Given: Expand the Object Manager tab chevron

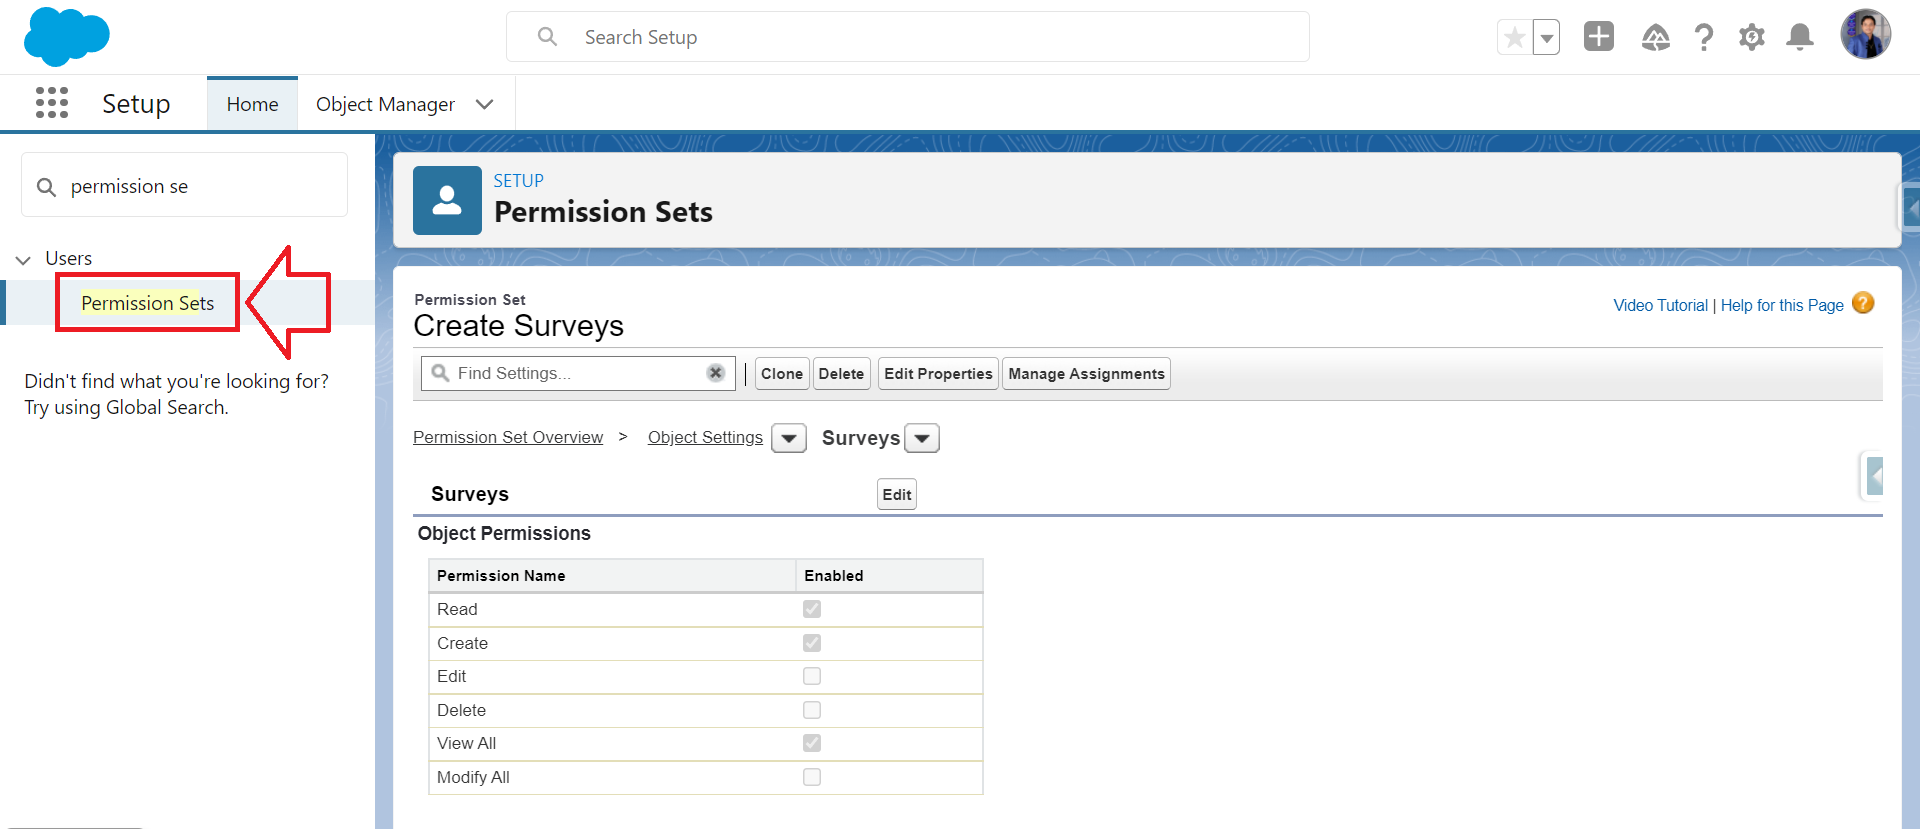Looking at the screenshot, I should tap(485, 104).
